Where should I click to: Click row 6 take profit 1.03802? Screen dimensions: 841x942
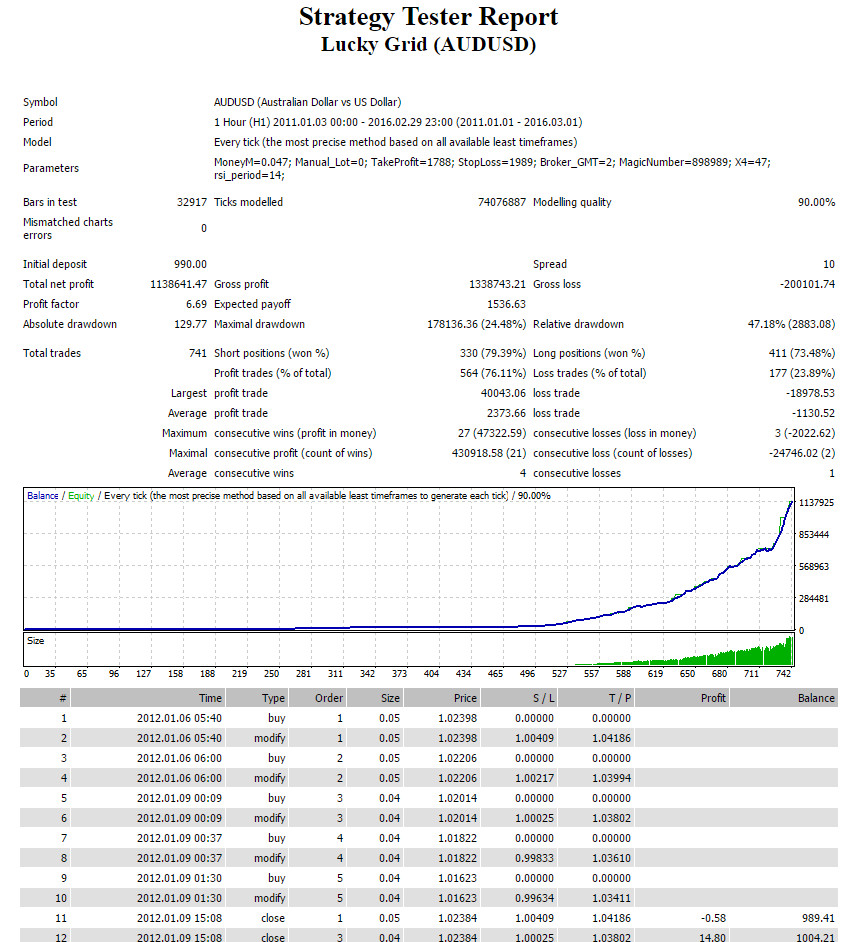click(612, 818)
